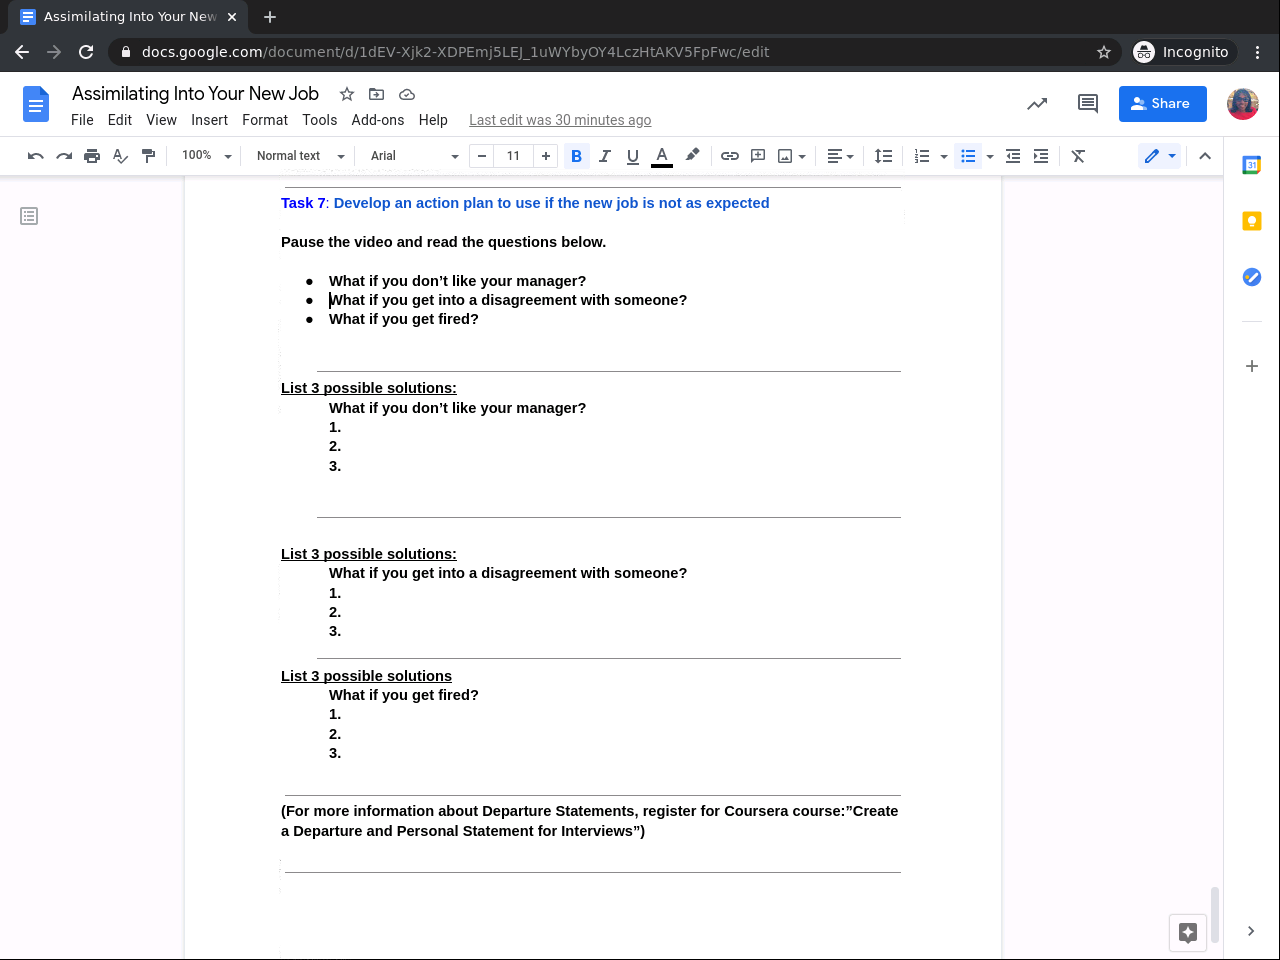Open activity dashboard trend icon
The image size is (1280, 960).
pos(1037,103)
